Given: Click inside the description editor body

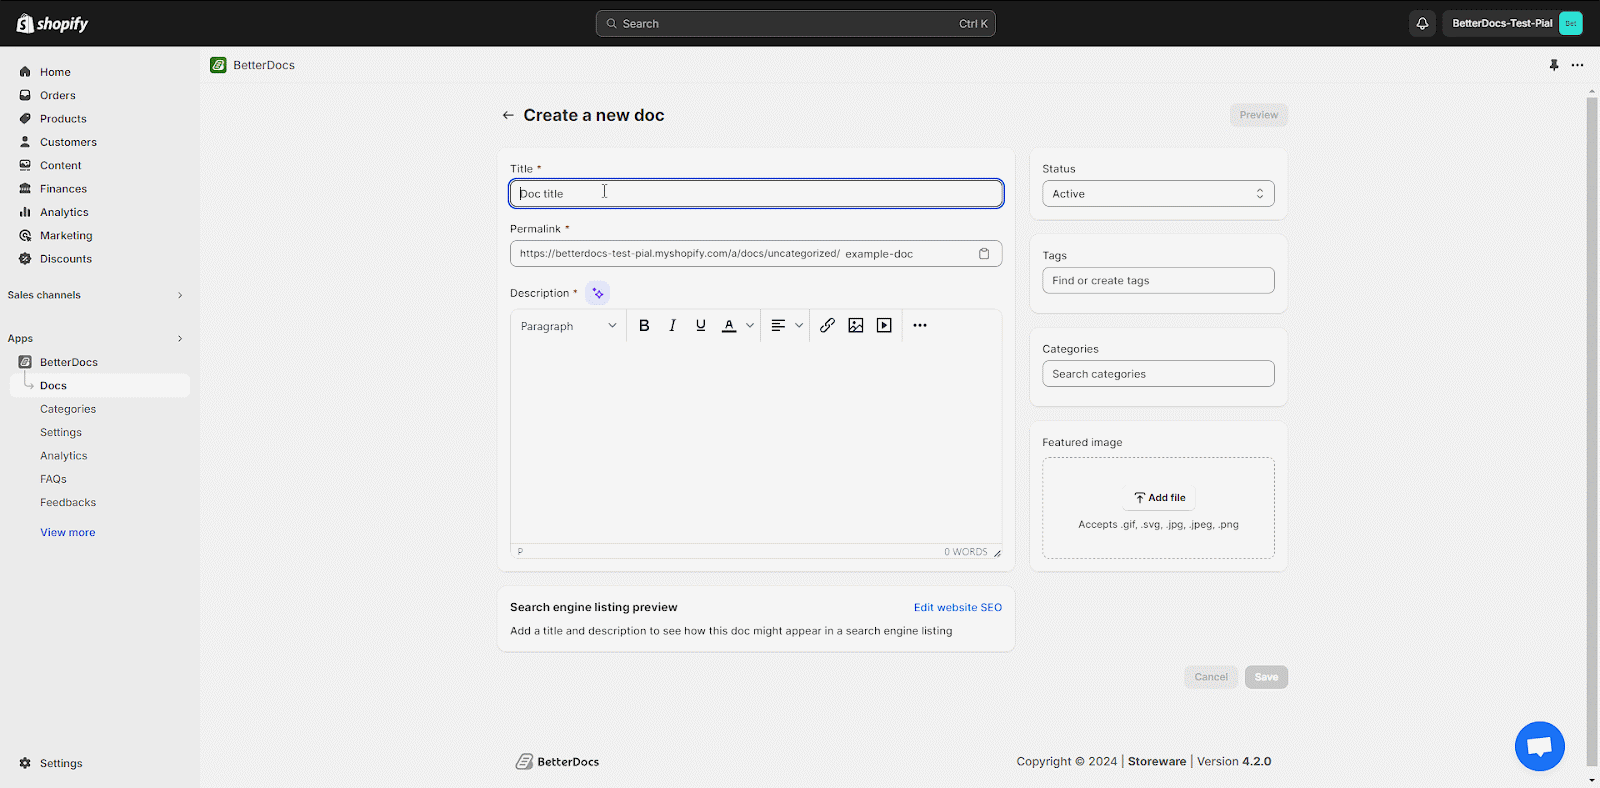Looking at the screenshot, I should 756,442.
